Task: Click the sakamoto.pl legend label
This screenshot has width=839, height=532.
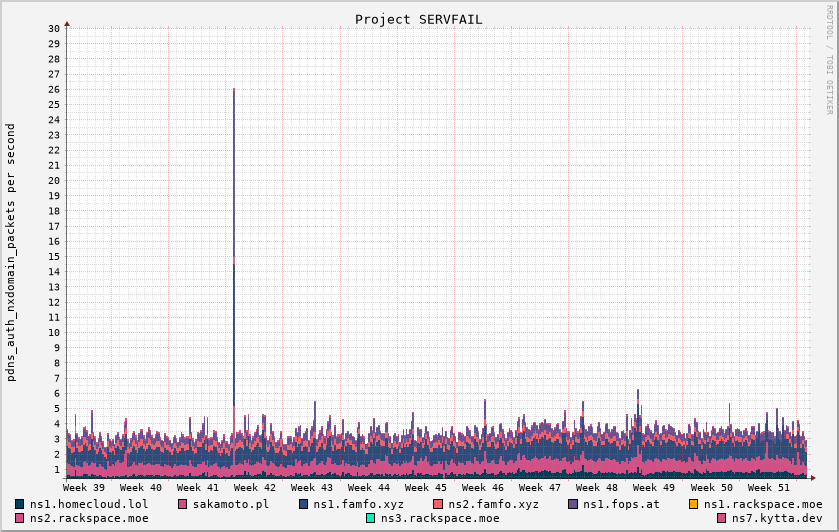Action: coord(231,504)
